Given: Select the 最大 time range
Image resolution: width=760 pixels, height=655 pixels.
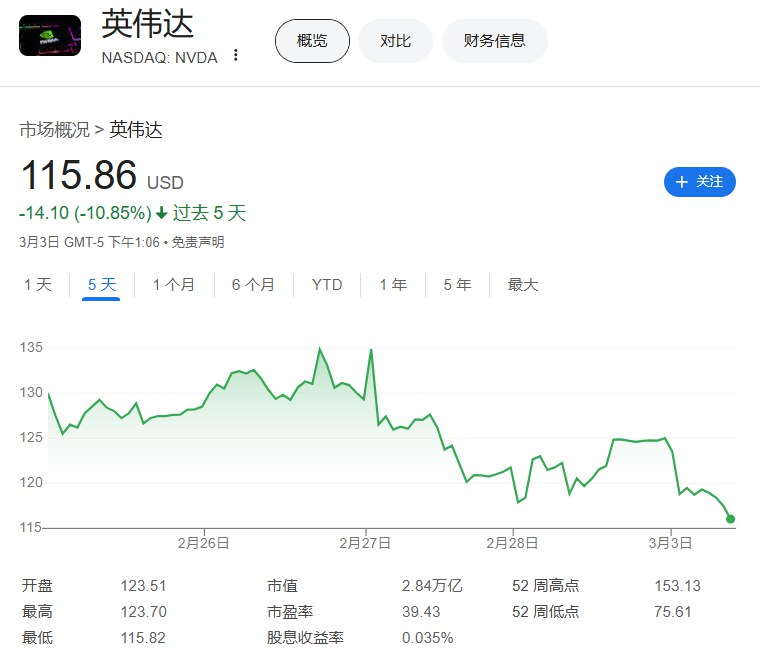Looking at the screenshot, I should [523, 285].
